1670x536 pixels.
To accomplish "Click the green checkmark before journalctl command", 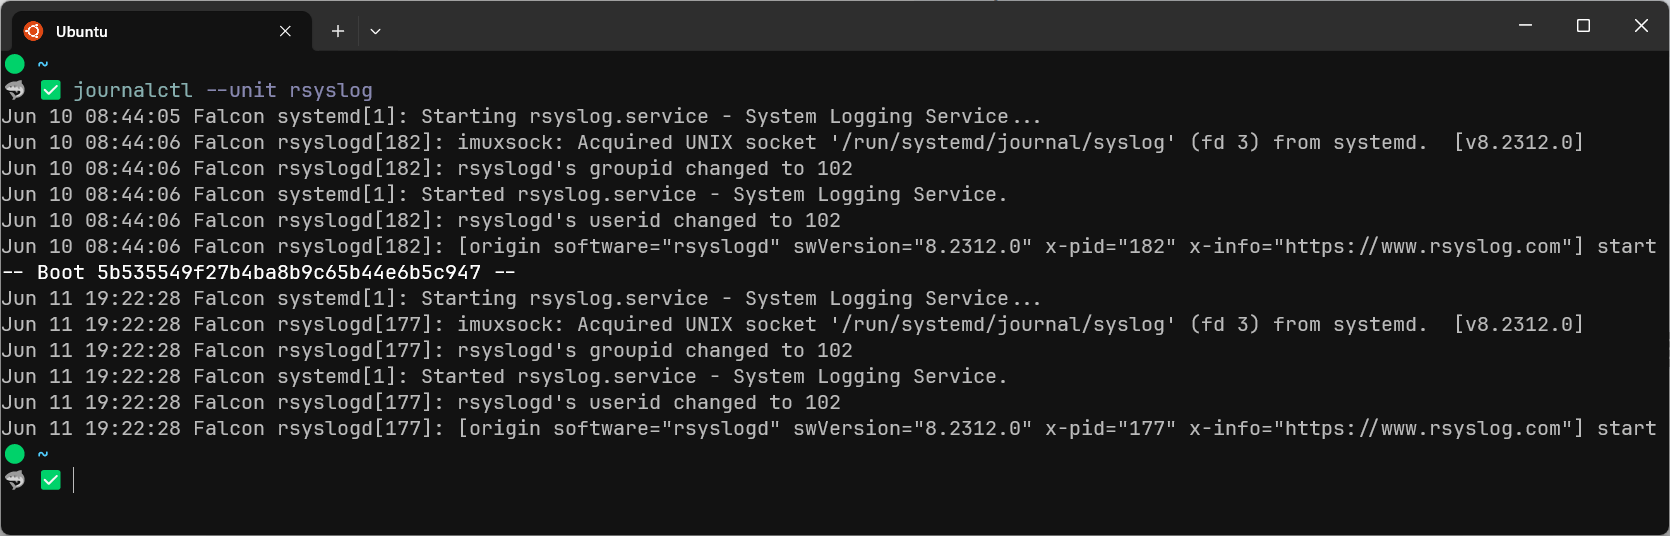I will [51, 90].
